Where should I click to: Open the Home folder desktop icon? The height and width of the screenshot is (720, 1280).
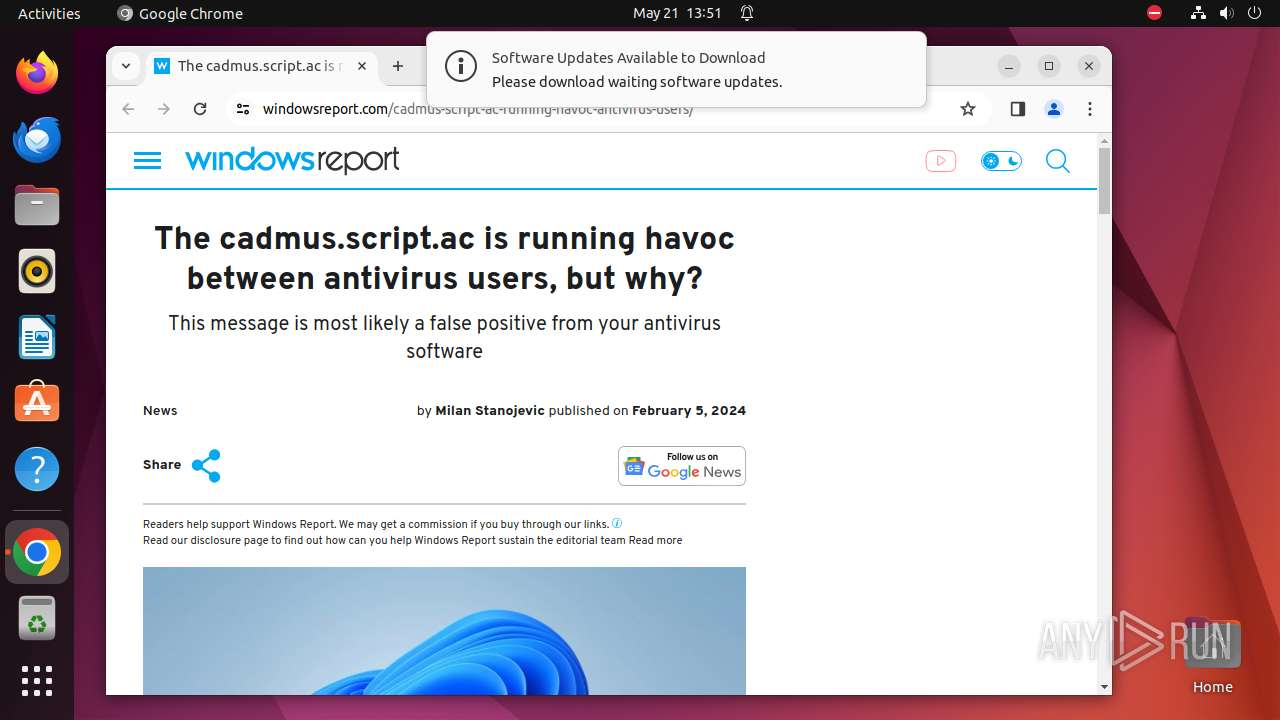tap(1212, 656)
